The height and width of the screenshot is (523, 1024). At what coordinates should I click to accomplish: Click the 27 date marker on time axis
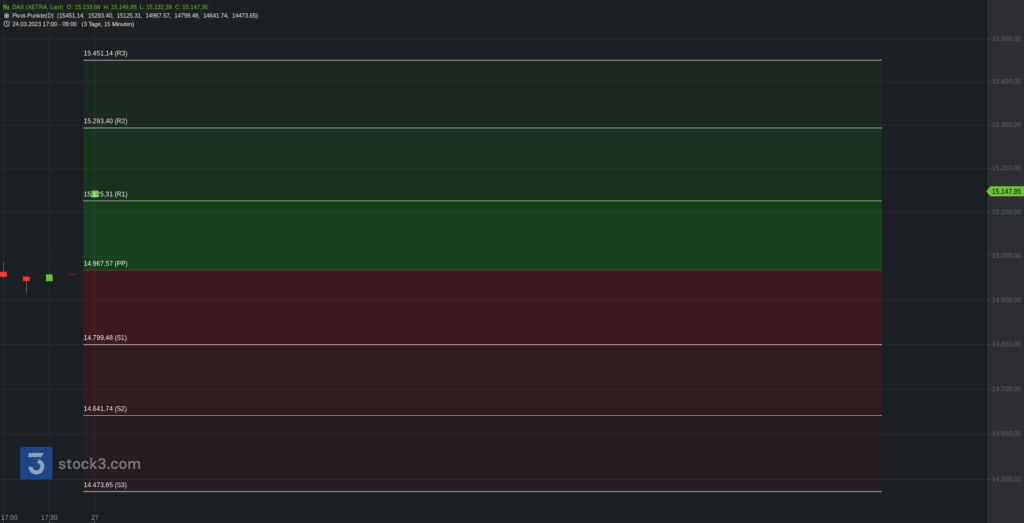[95, 518]
